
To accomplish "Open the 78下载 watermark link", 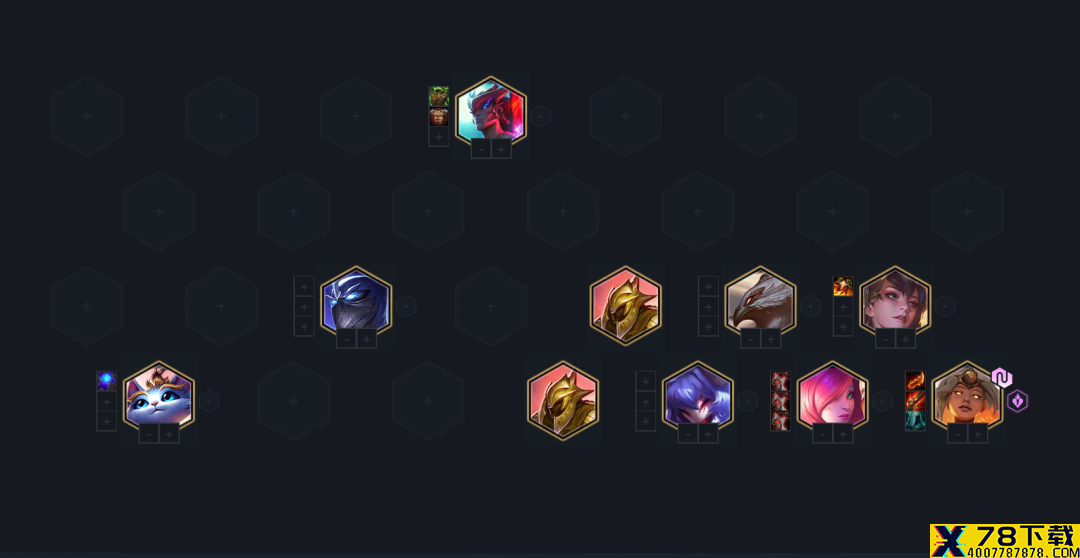I will 1005,541.
